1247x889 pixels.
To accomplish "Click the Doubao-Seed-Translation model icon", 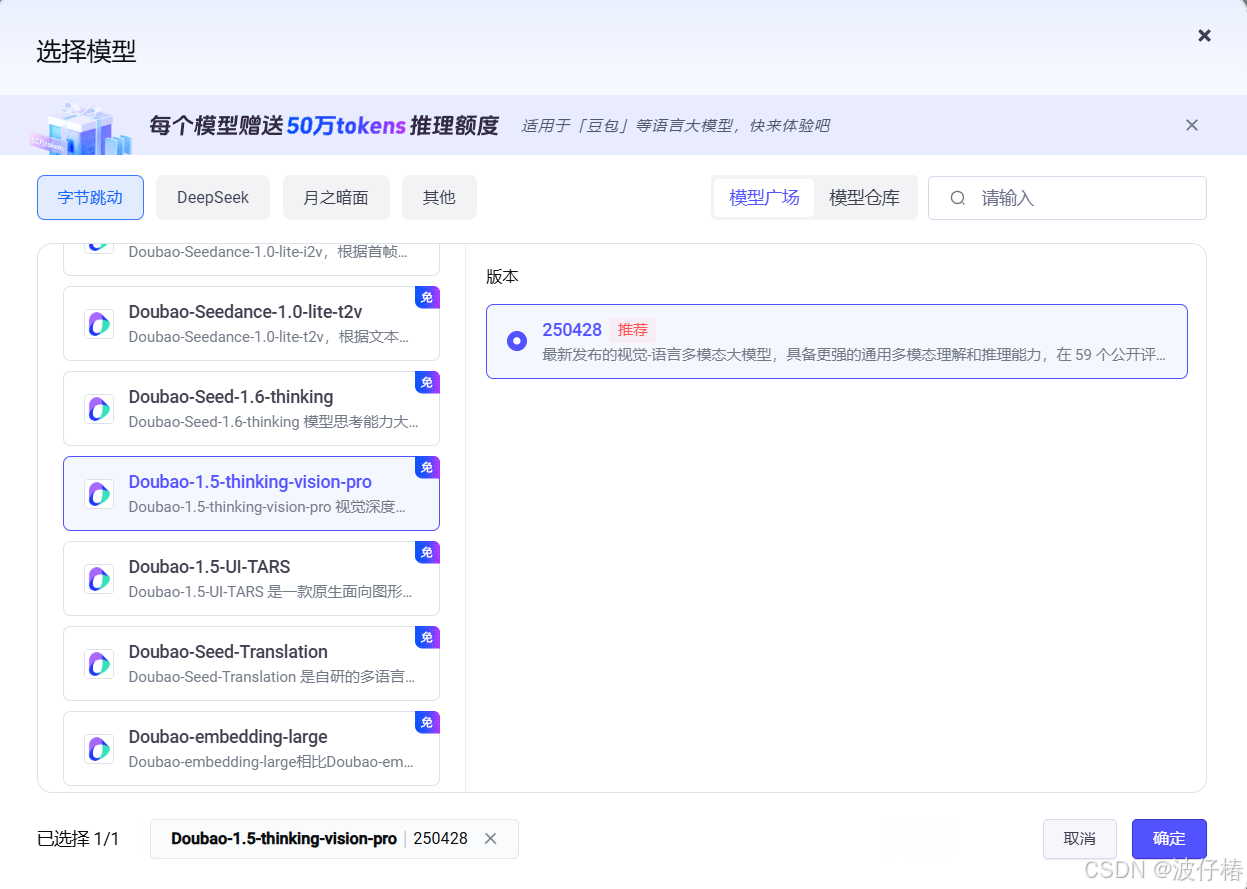I will tap(99, 663).
